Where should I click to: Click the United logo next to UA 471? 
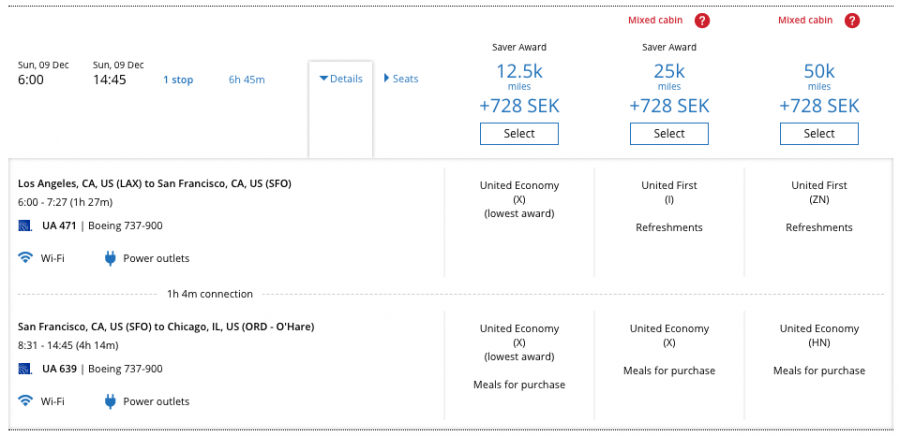[x=25, y=226]
